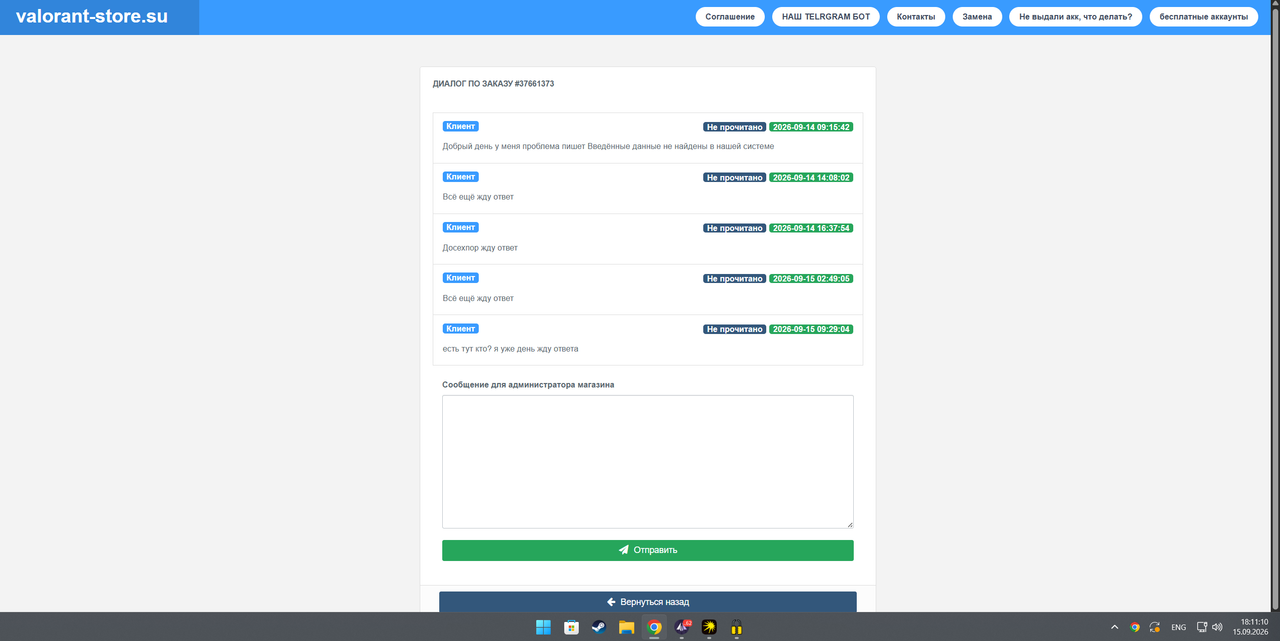Select the Замена menu button
This screenshot has height=641, width=1280.
[977, 17]
